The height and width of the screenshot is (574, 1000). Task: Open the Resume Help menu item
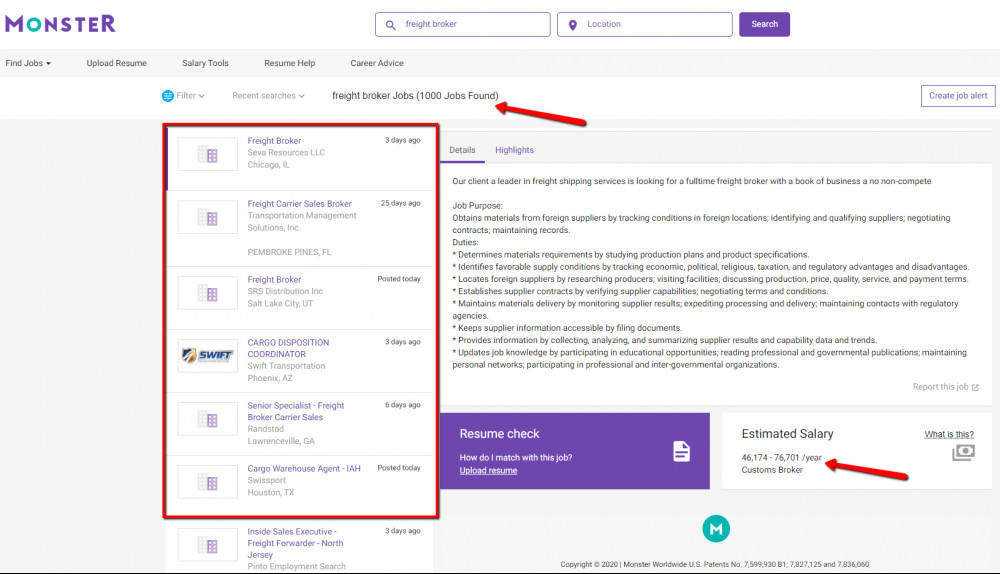point(290,63)
